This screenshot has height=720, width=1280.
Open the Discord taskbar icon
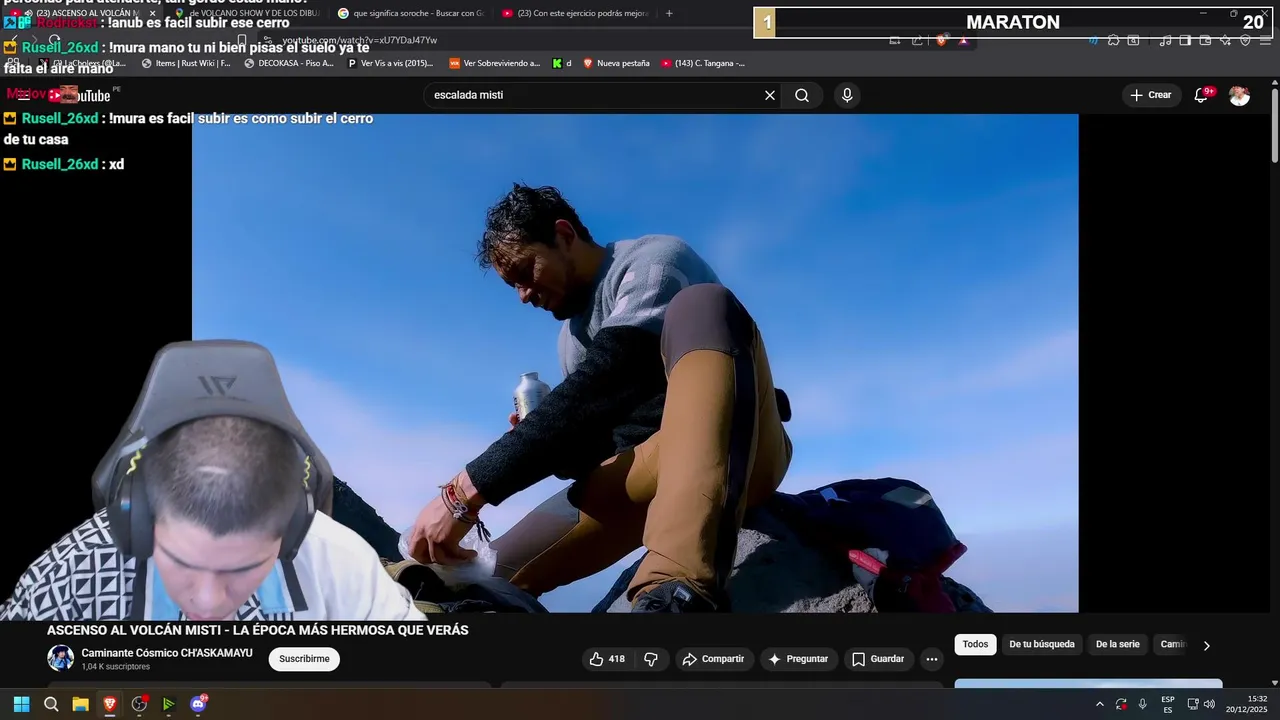click(198, 704)
